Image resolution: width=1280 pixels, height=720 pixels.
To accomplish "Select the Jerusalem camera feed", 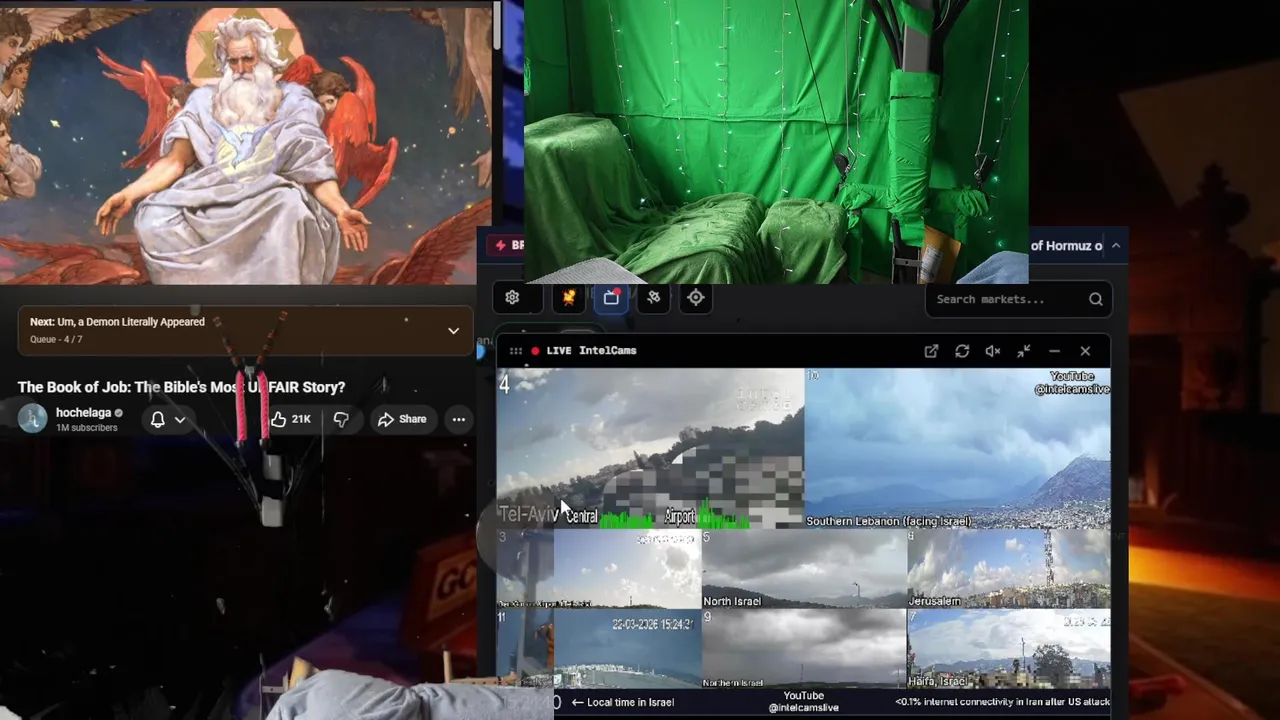I will click(1008, 568).
